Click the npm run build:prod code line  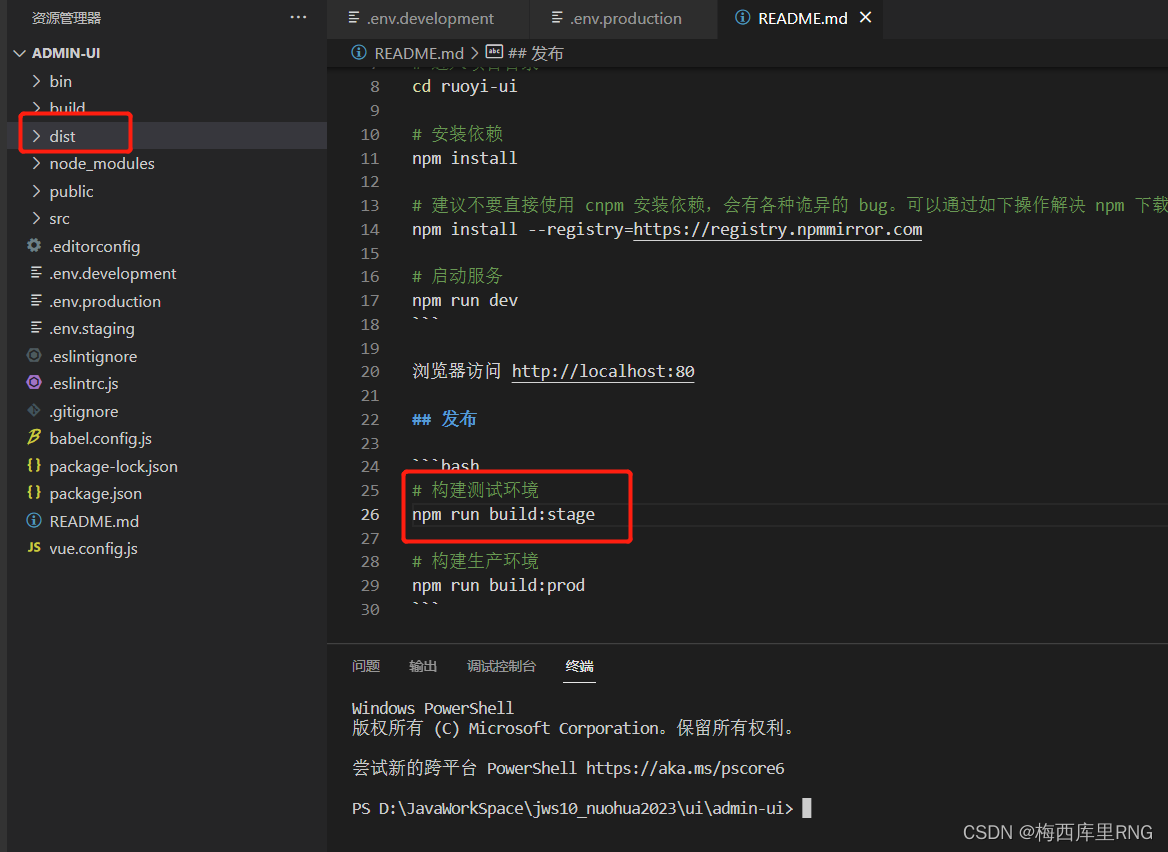(x=498, y=585)
